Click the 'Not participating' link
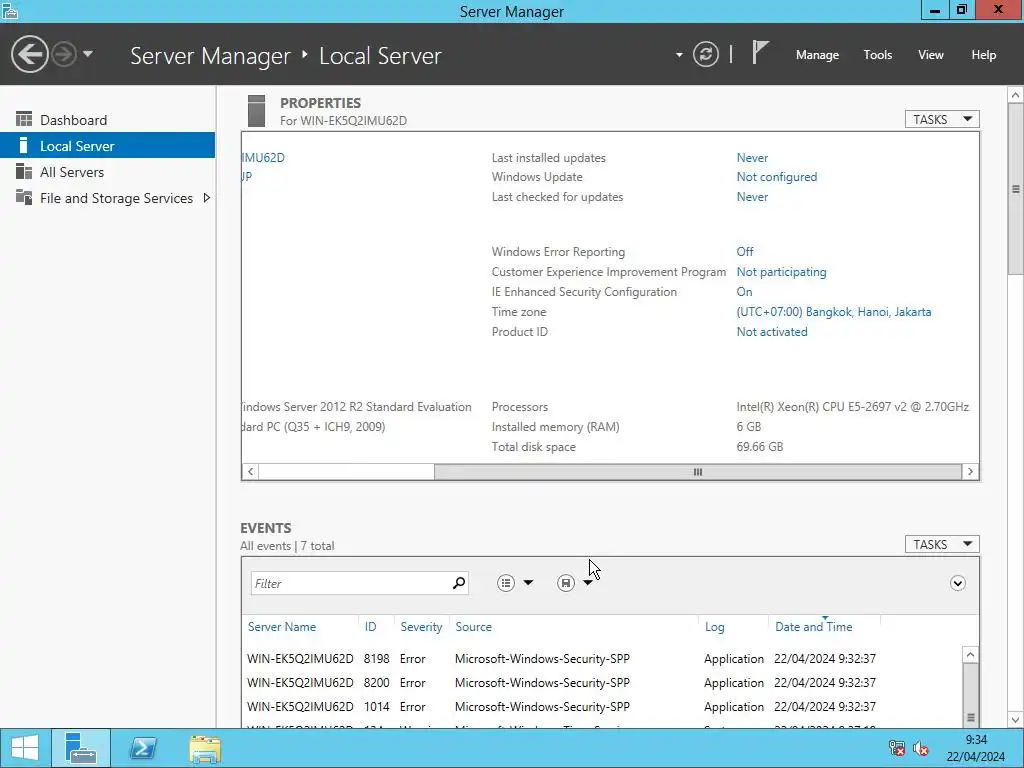Screen dimensions: 1024x768 coord(781,272)
